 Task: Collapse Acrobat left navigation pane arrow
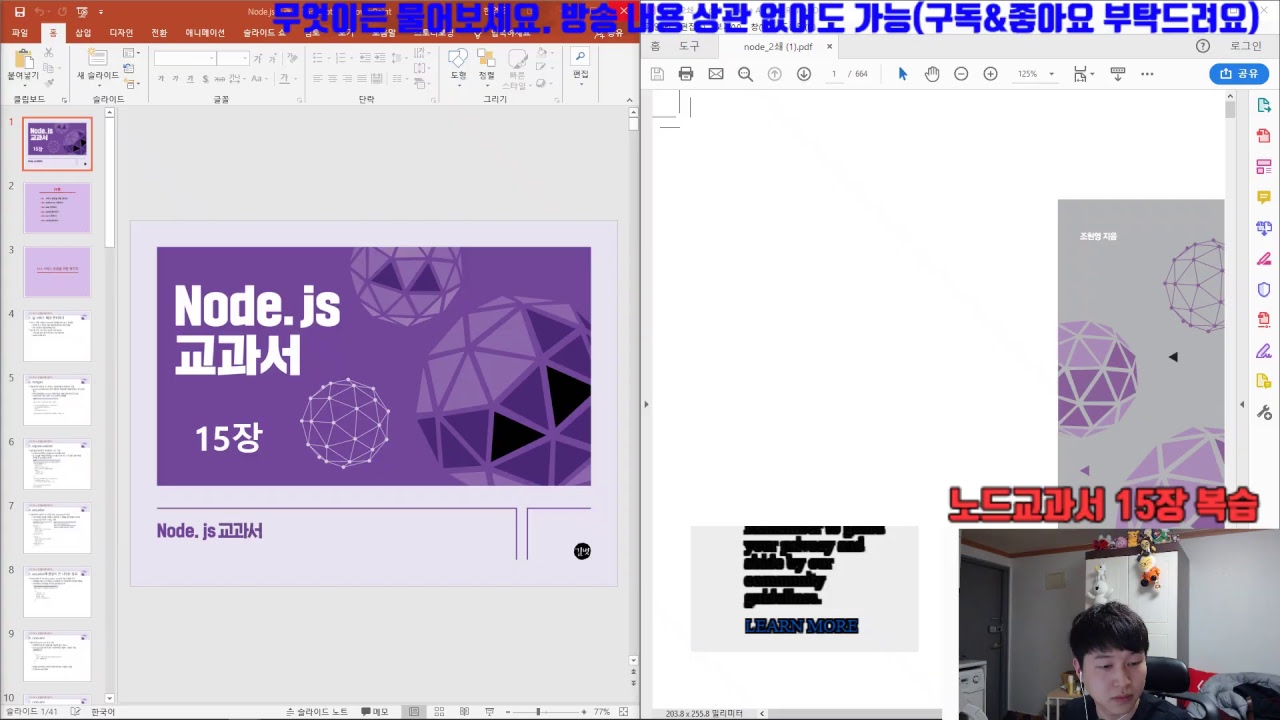click(646, 404)
